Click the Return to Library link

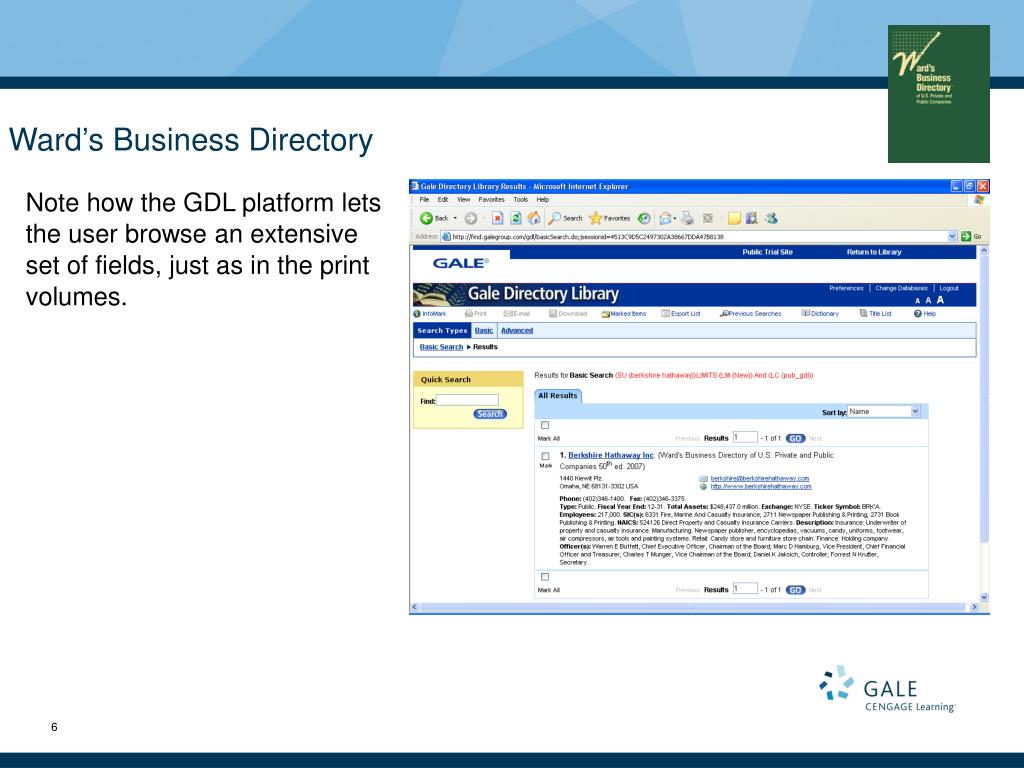click(874, 252)
